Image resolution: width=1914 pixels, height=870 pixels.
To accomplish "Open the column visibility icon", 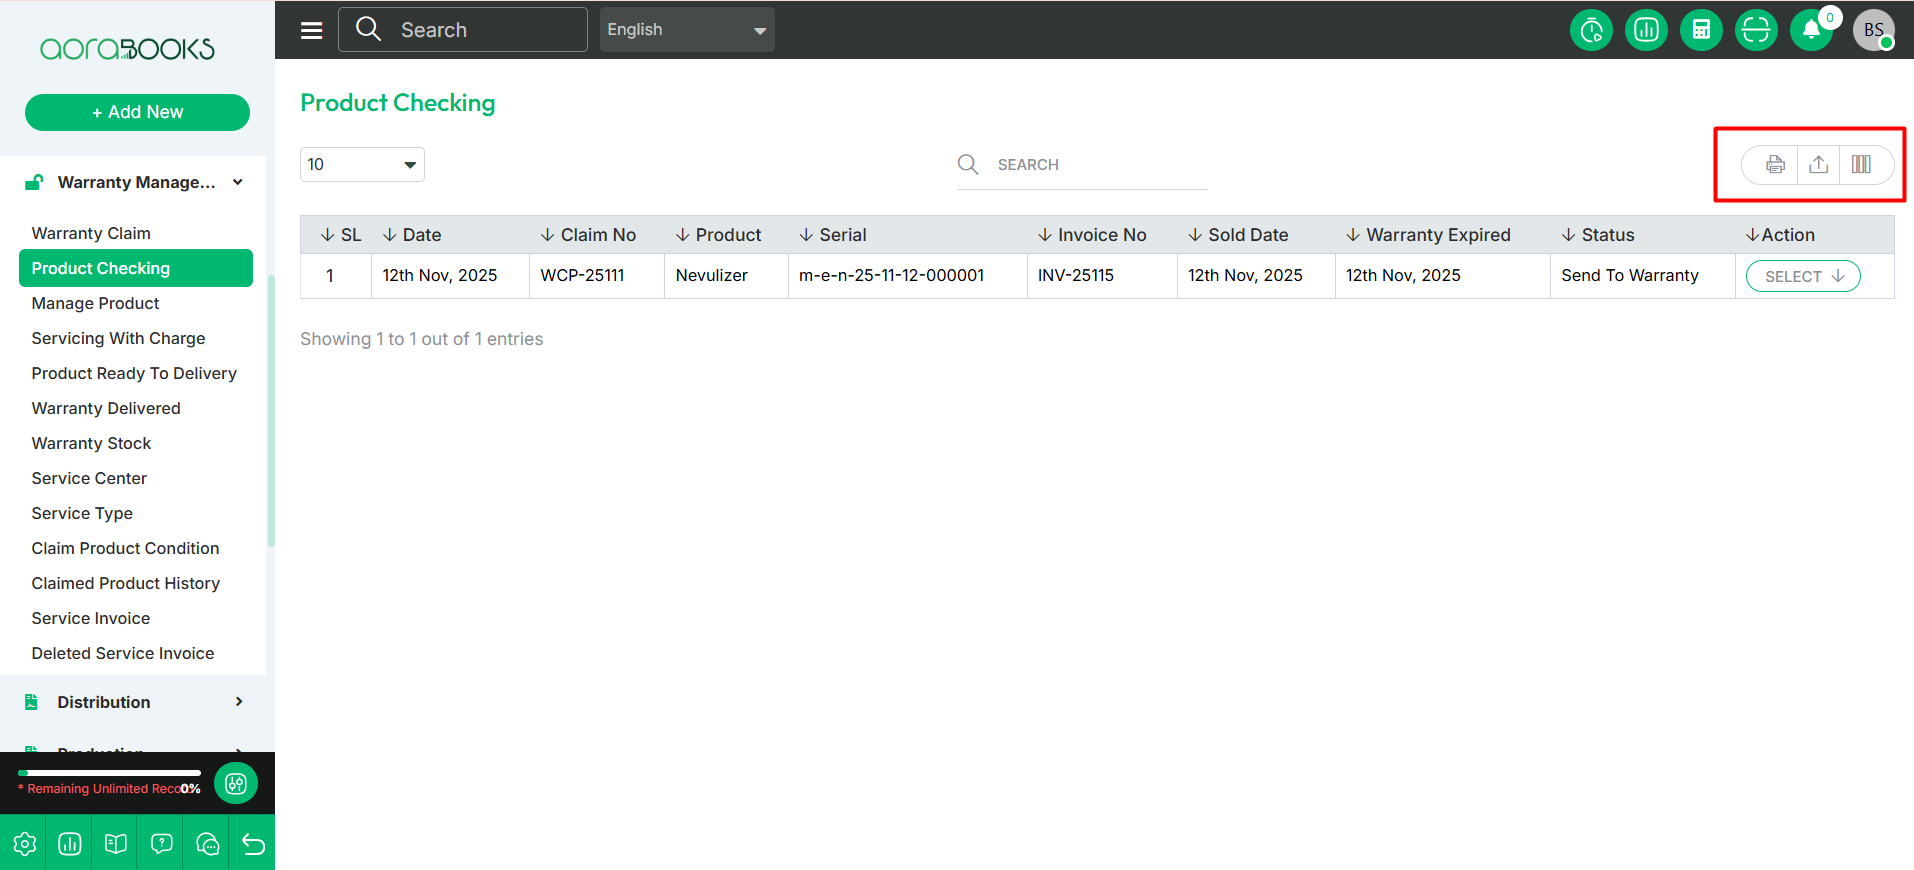I will 1860,165.
